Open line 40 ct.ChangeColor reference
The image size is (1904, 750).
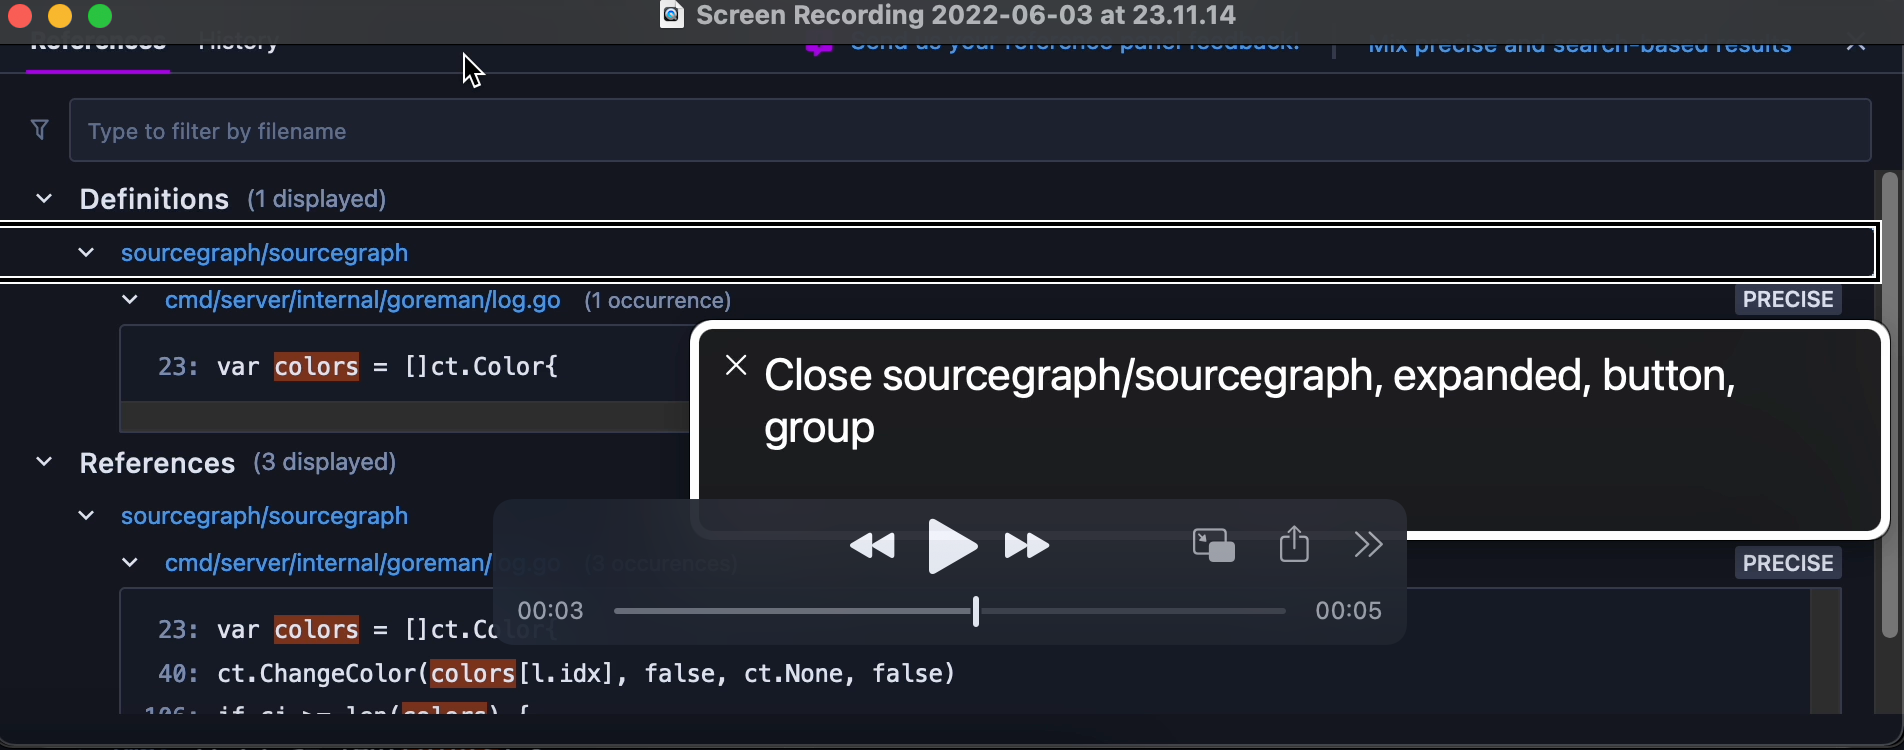[x=556, y=674]
